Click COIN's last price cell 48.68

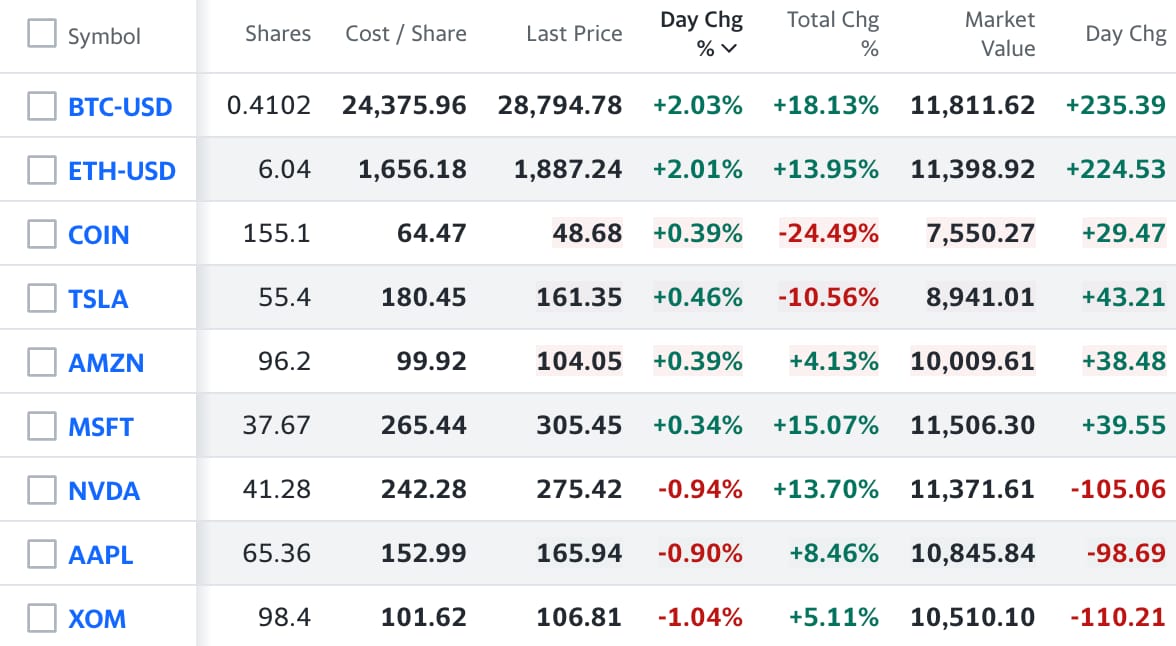(587, 234)
